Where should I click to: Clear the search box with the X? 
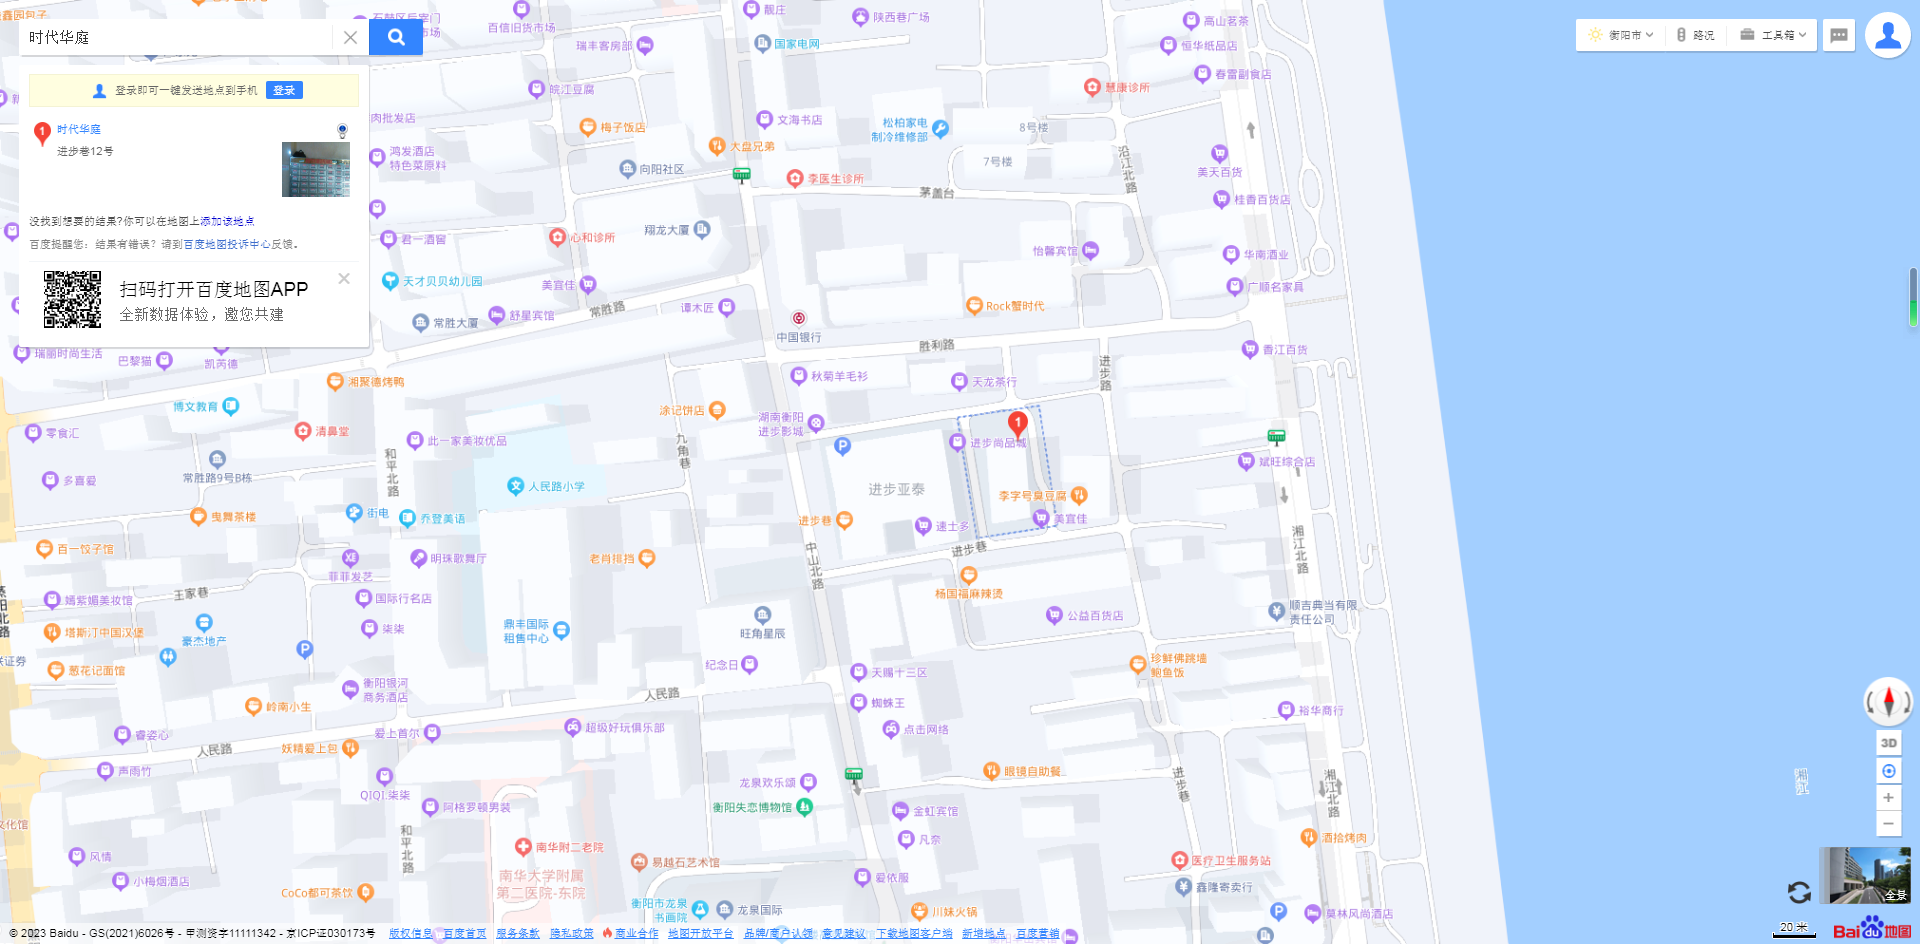pos(350,37)
